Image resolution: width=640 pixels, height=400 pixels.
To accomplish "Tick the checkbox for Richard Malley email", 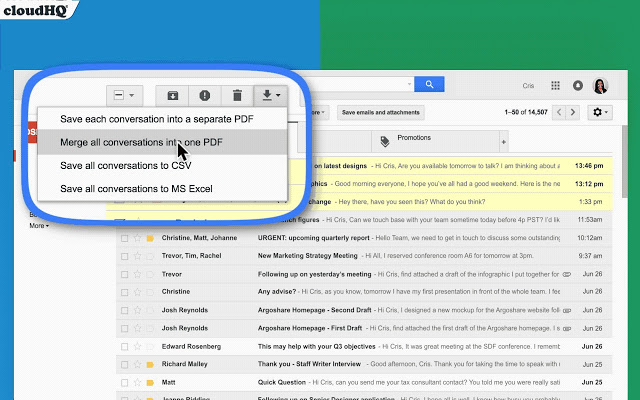I will coord(124,364).
